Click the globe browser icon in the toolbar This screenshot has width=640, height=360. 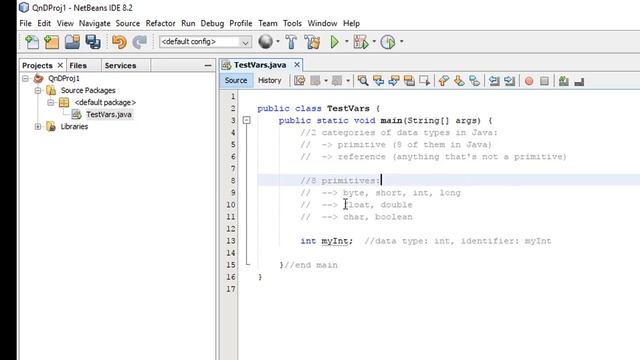point(266,42)
